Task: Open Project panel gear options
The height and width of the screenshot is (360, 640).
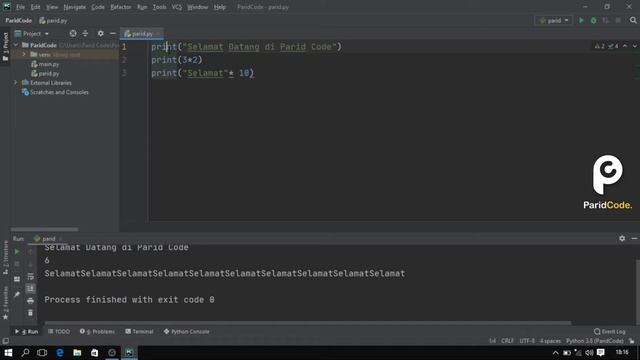Action: point(100,33)
